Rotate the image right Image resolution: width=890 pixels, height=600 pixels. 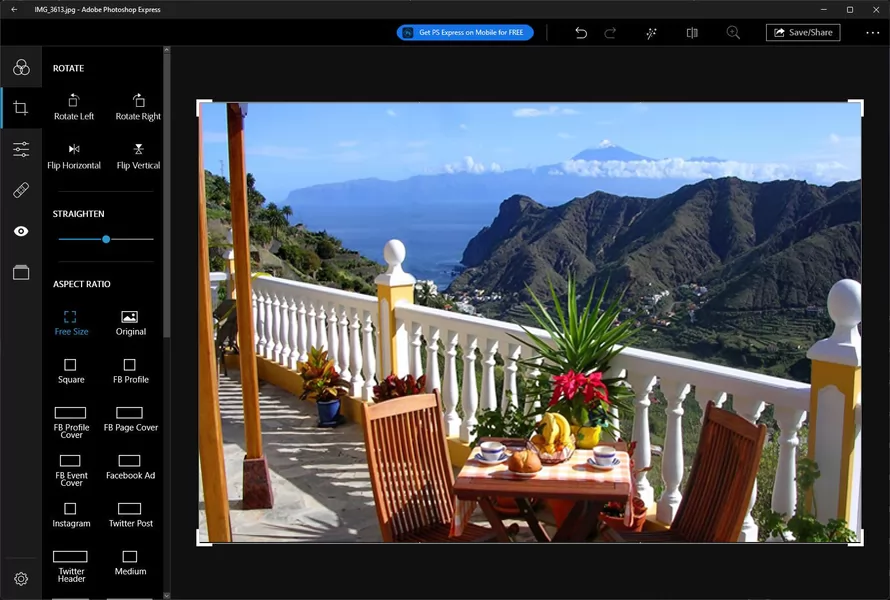138,107
